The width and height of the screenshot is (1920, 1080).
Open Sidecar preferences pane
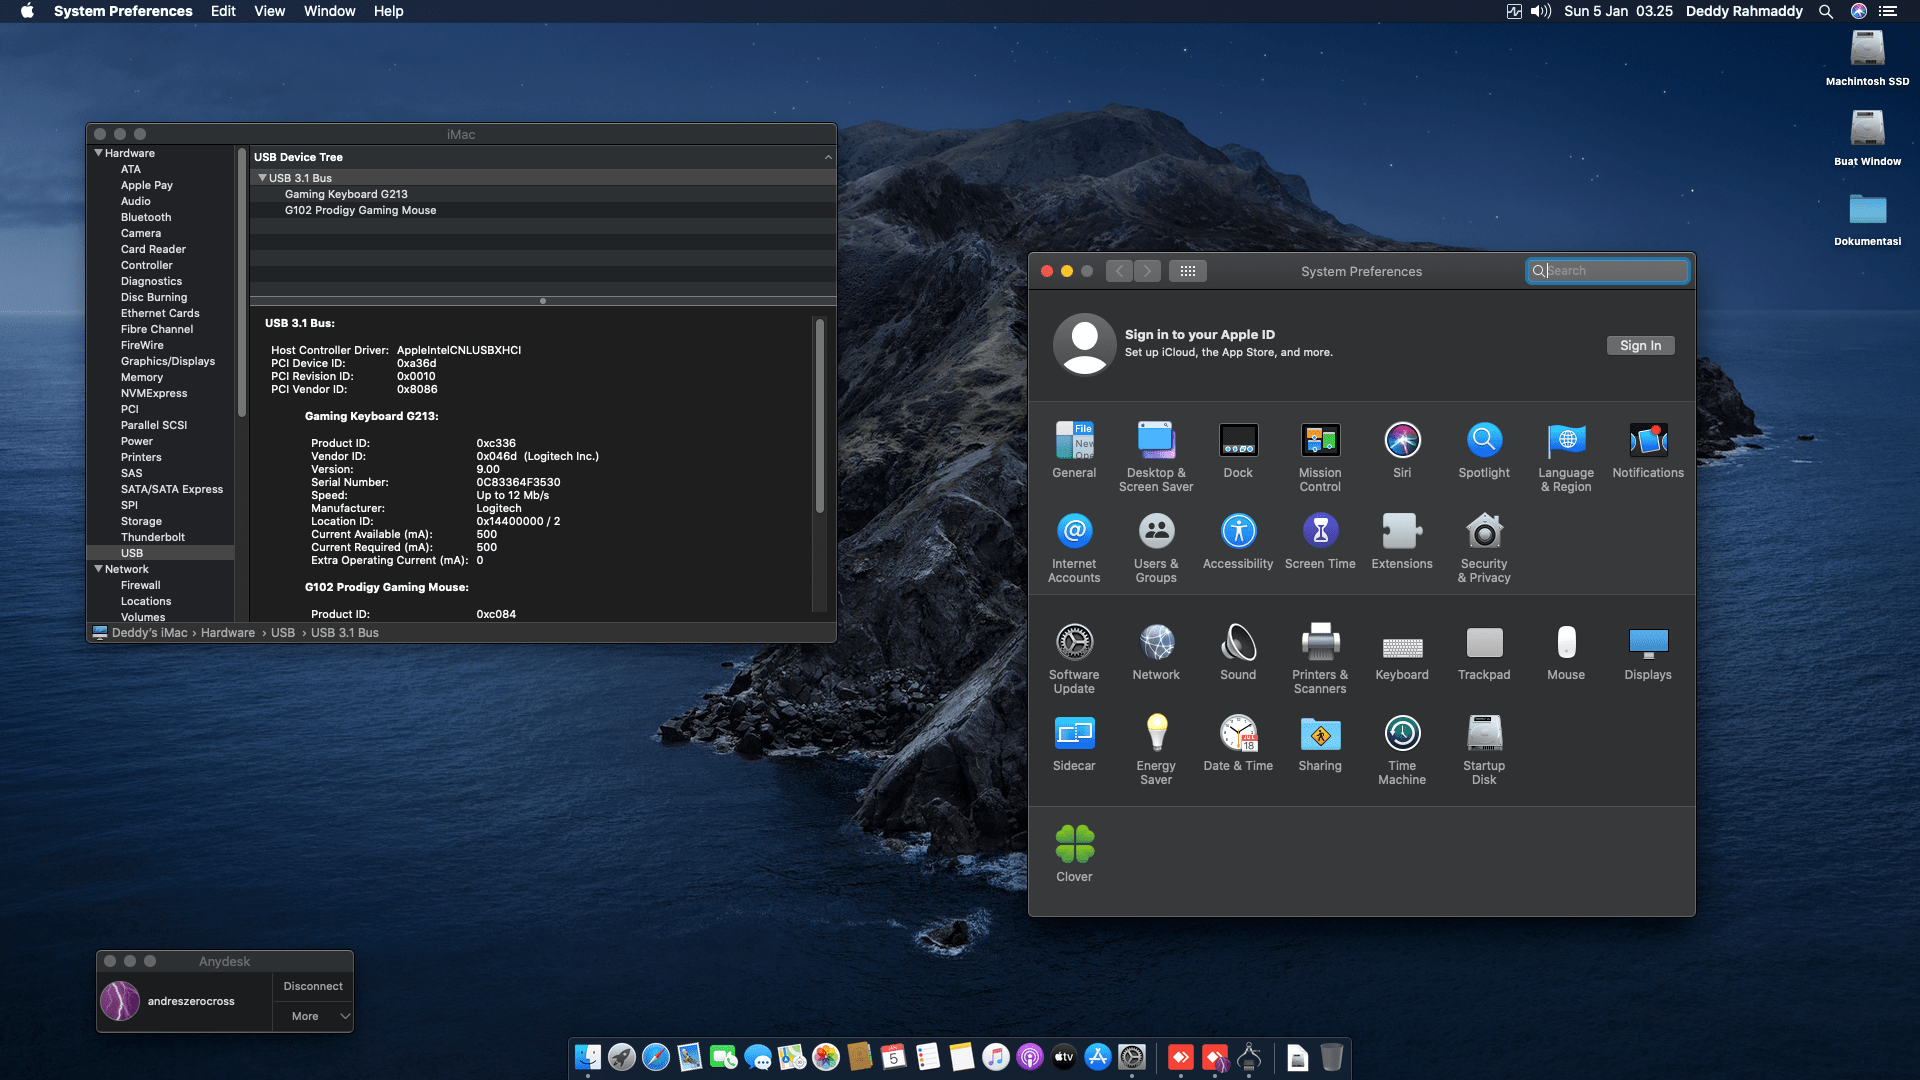point(1074,742)
